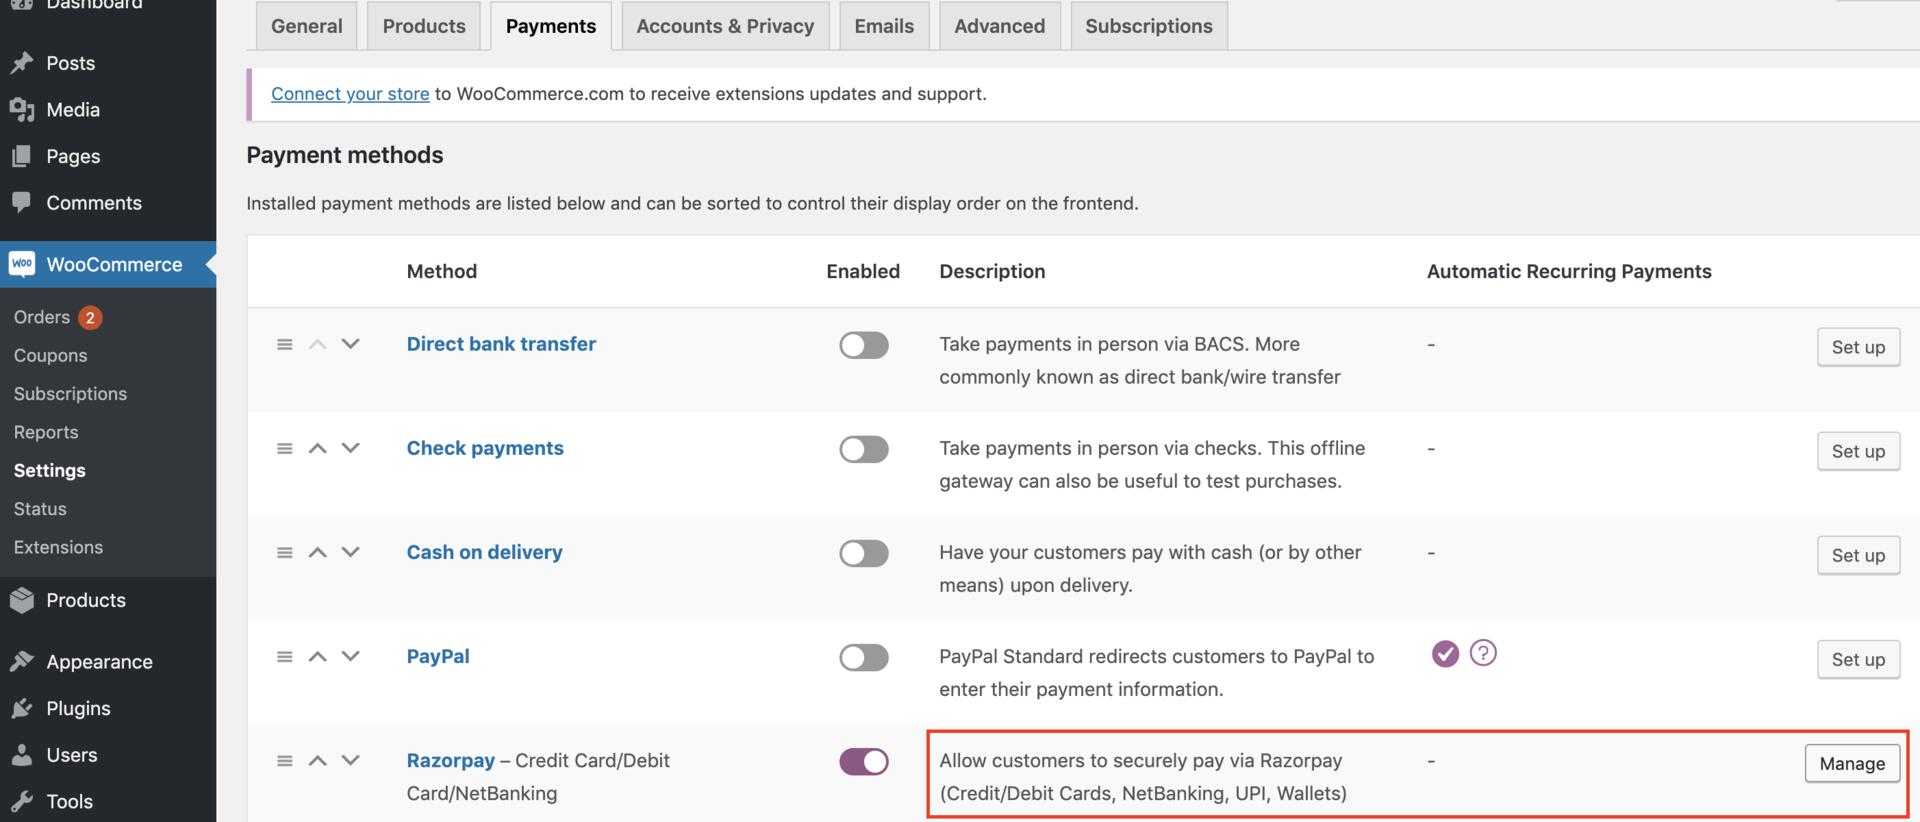Click the drag handle for PayPal
Screen dimensions: 1920x822
285,656
